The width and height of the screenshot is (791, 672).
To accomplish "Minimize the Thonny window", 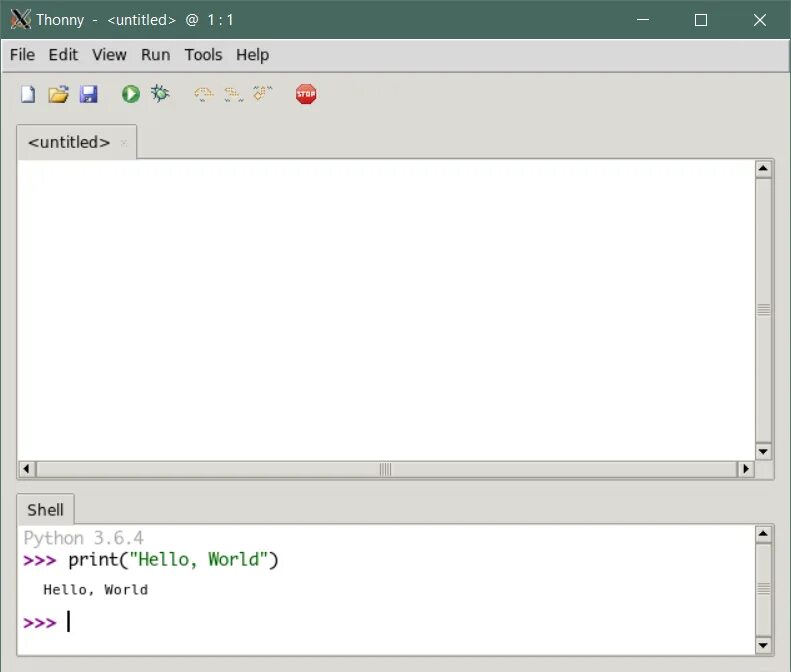I will click(x=643, y=20).
